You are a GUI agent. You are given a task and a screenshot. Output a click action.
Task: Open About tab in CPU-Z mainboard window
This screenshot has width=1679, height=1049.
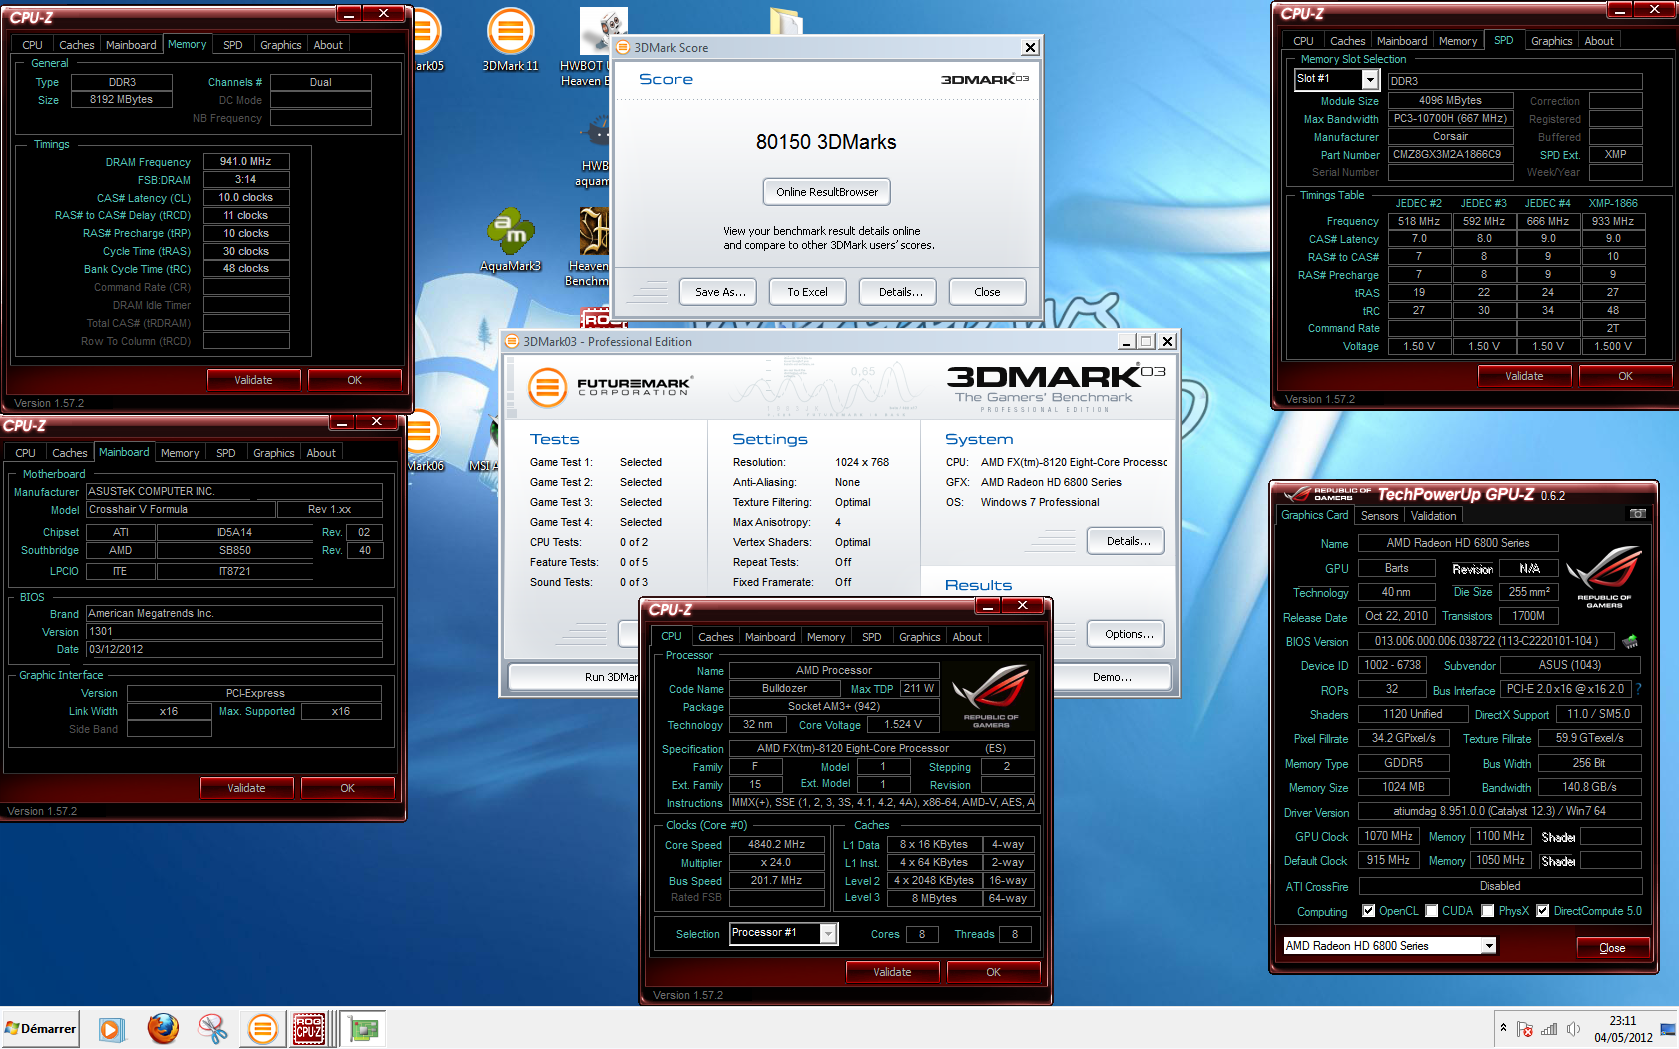tap(321, 453)
